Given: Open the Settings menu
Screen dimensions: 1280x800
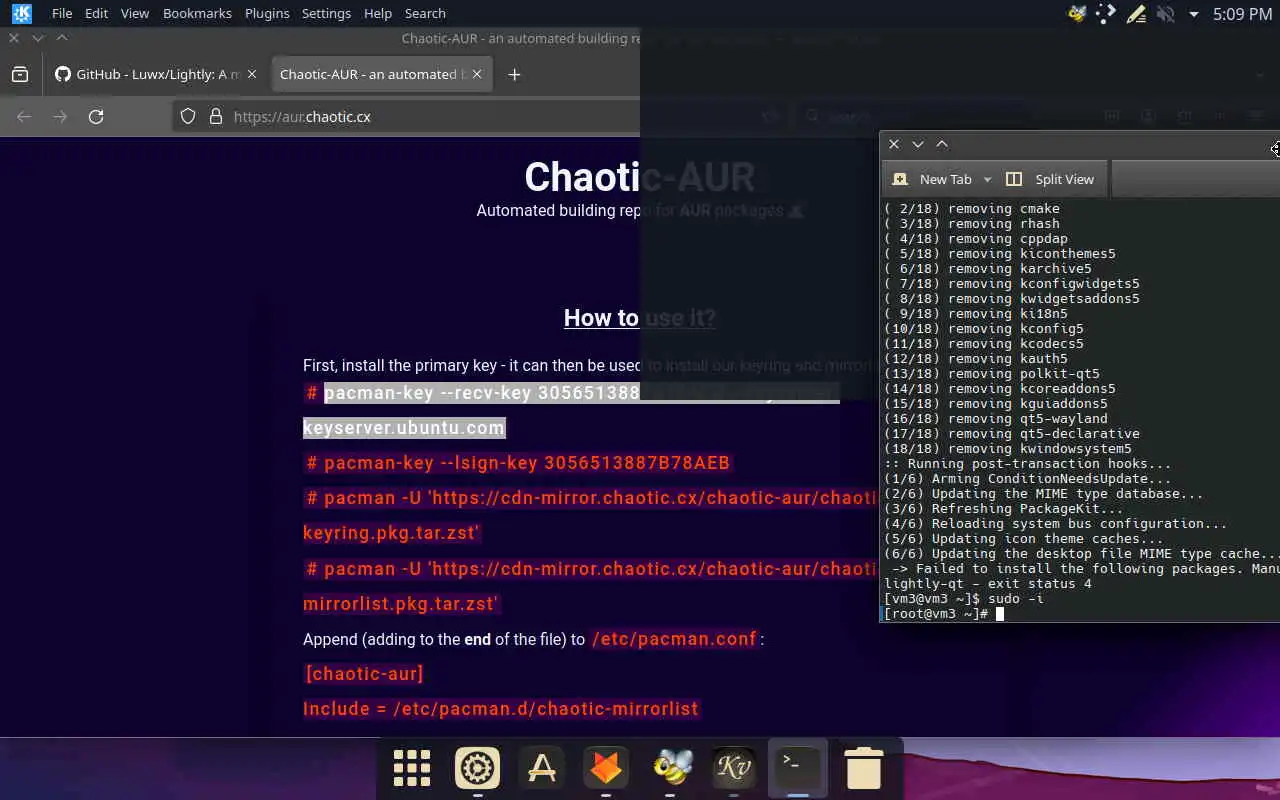Looking at the screenshot, I should point(326,13).
